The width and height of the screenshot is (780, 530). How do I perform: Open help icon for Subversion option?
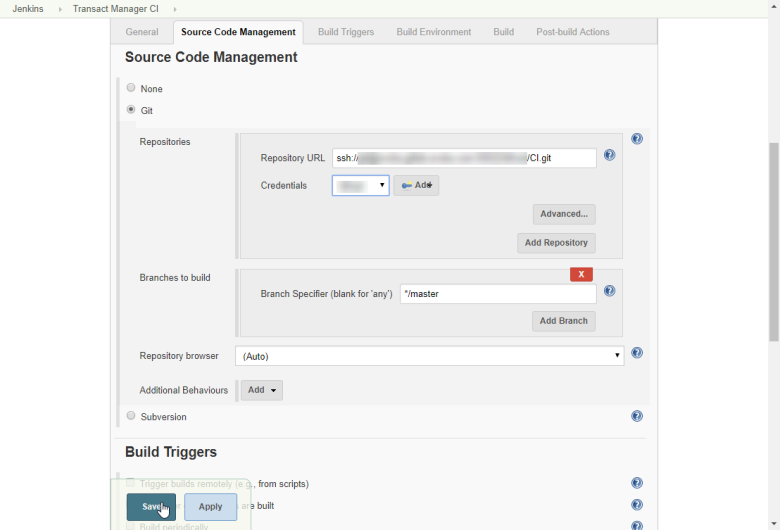tap(637, 416)
